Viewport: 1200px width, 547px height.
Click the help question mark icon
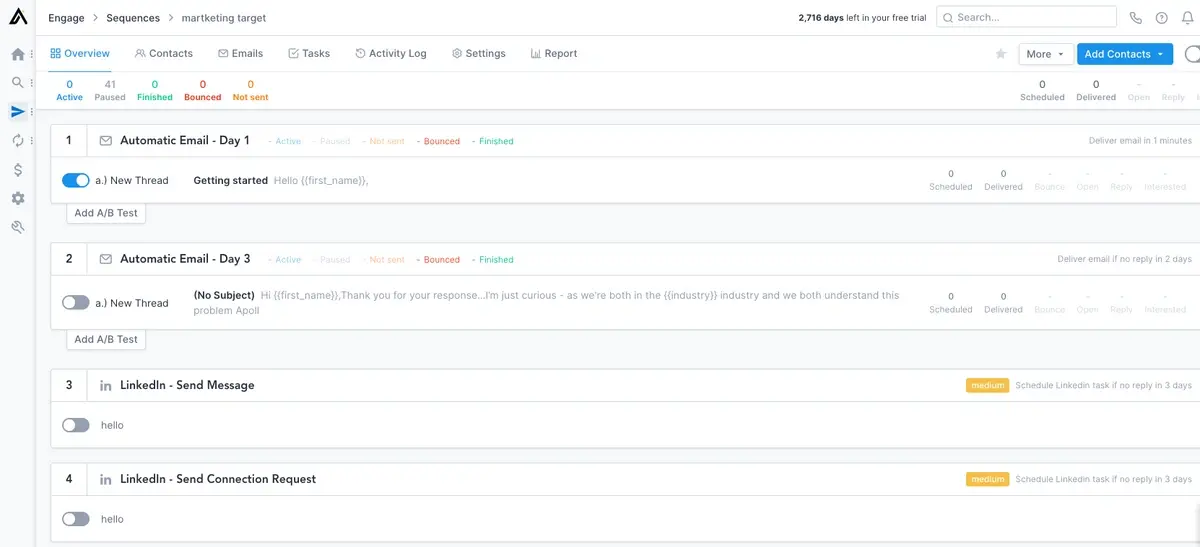pos(1161,18)
